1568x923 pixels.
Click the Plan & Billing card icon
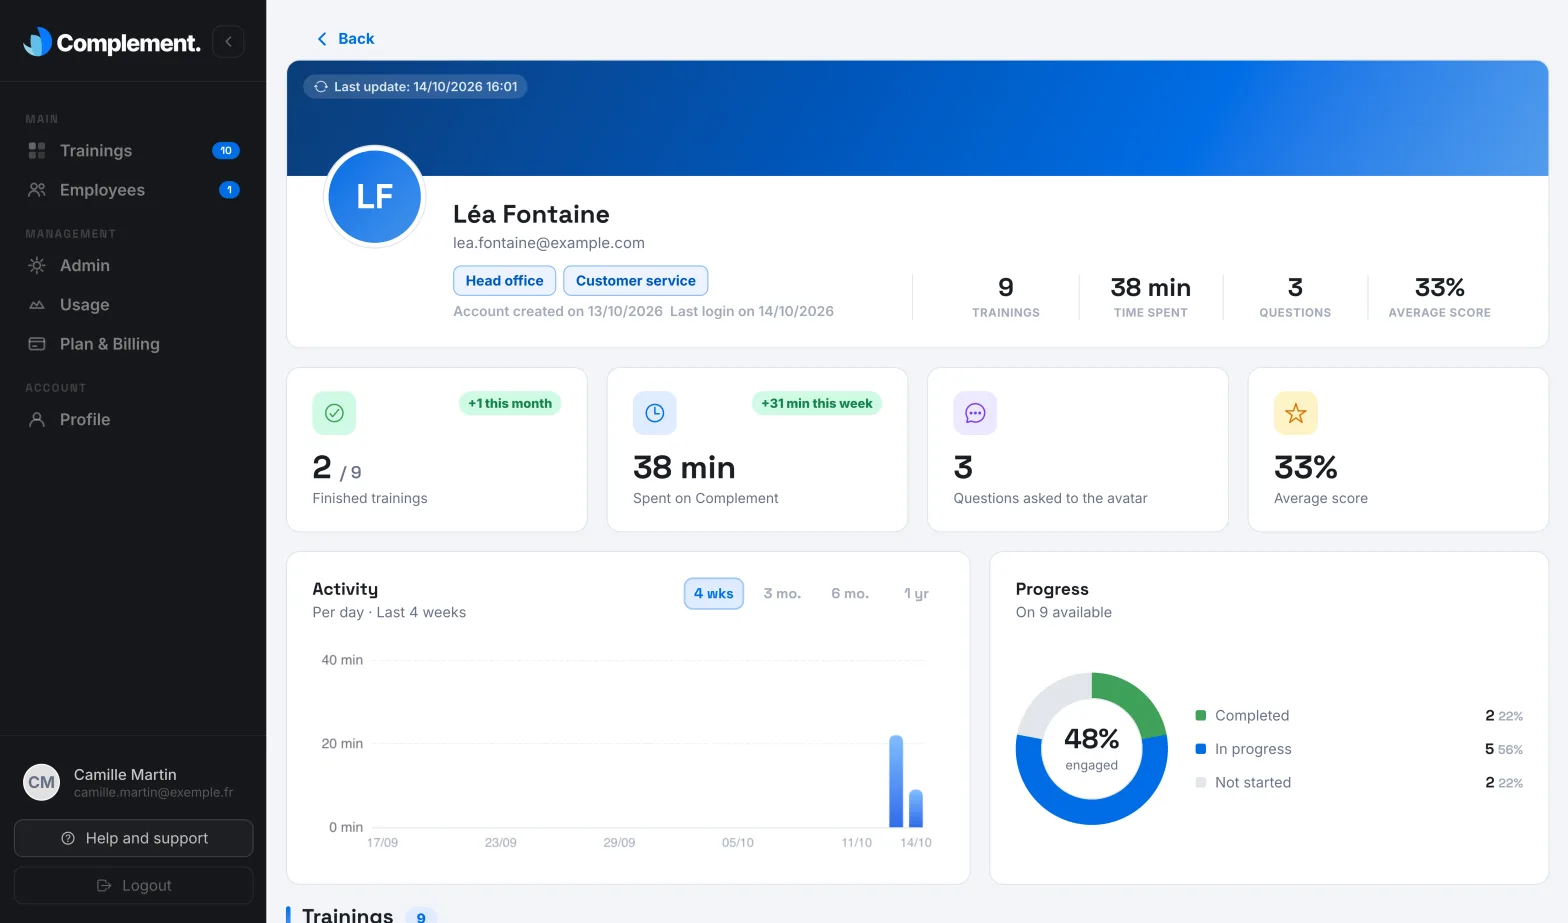(x=37, y=344)
